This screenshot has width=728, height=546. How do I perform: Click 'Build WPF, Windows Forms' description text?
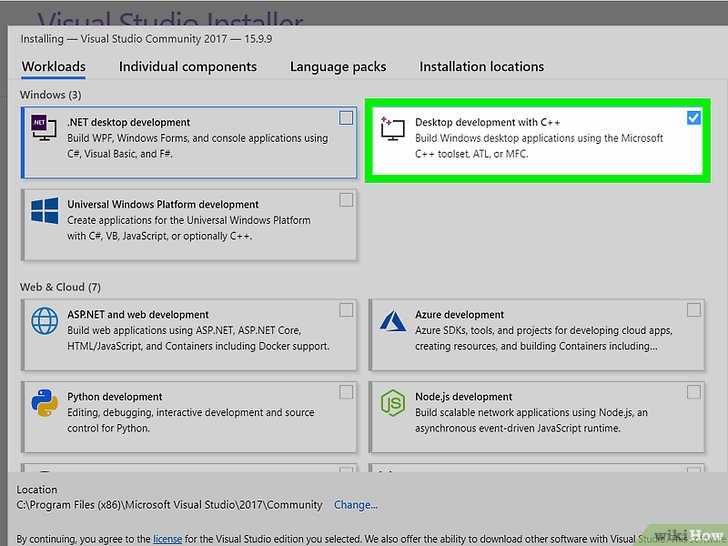[197, 146]
